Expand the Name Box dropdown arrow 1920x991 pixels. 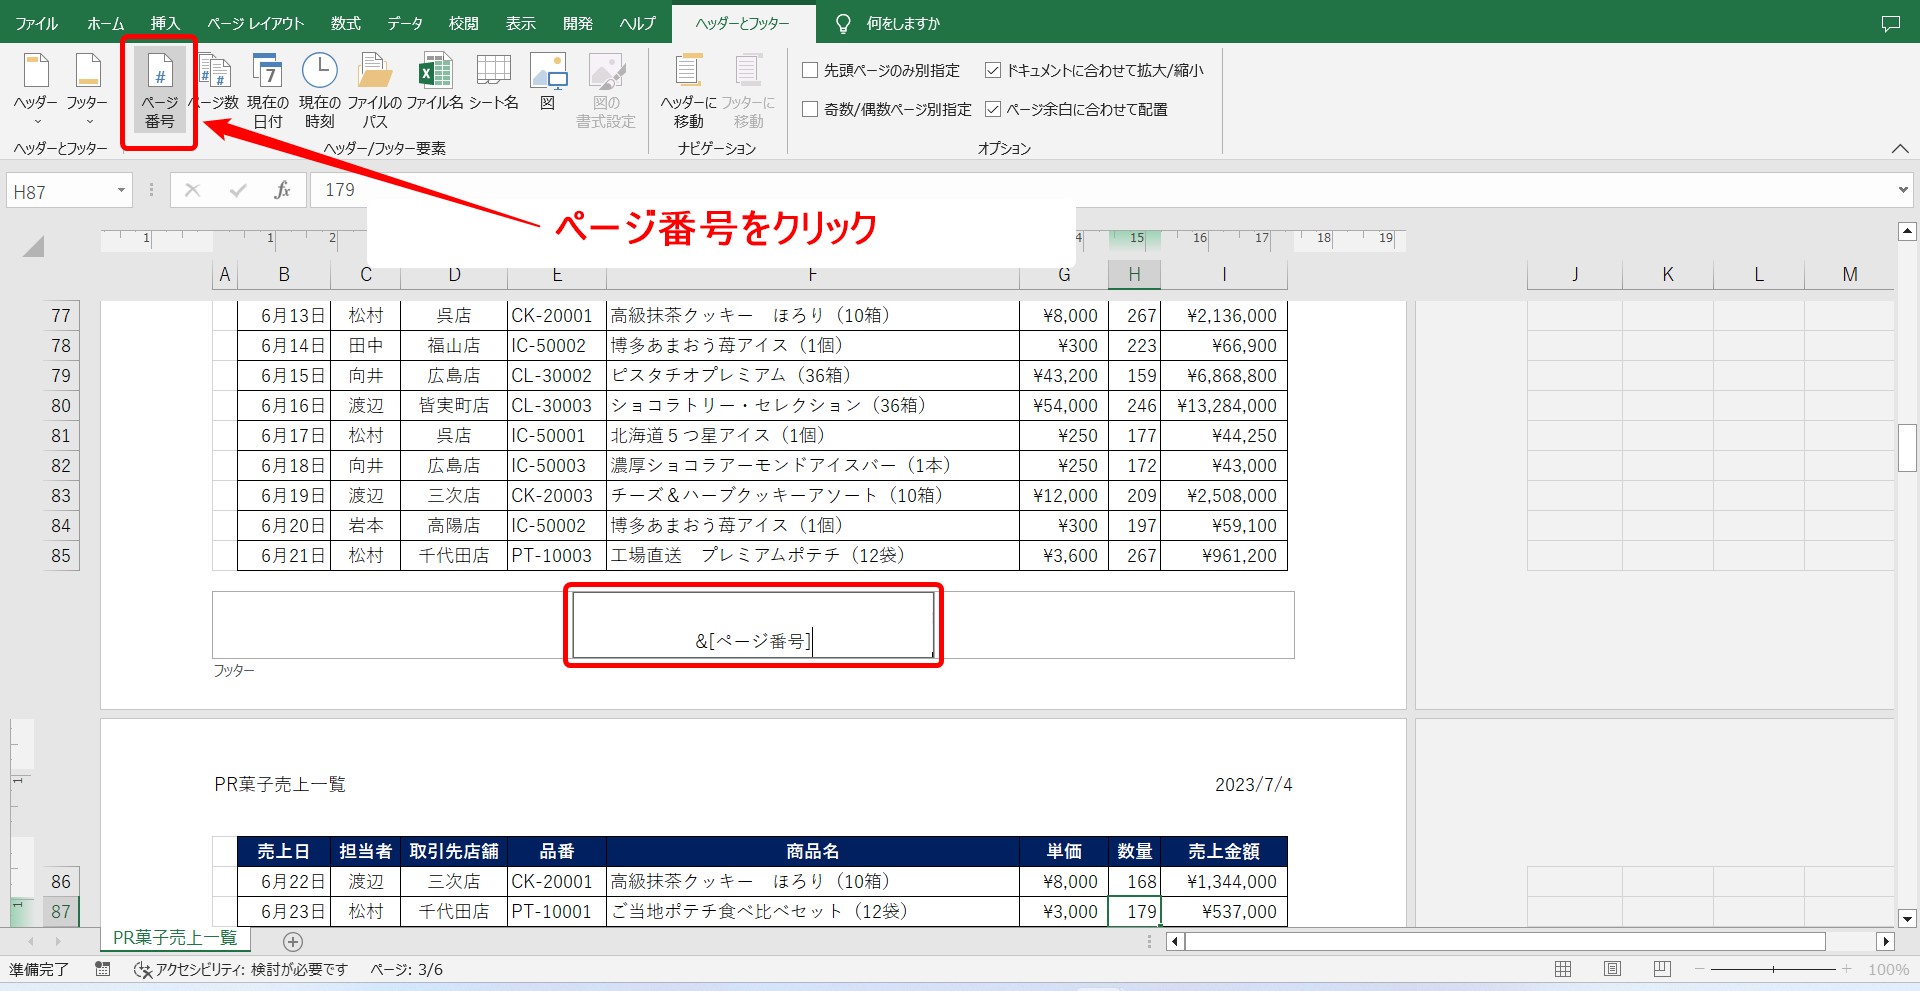(x=121, y=191)
